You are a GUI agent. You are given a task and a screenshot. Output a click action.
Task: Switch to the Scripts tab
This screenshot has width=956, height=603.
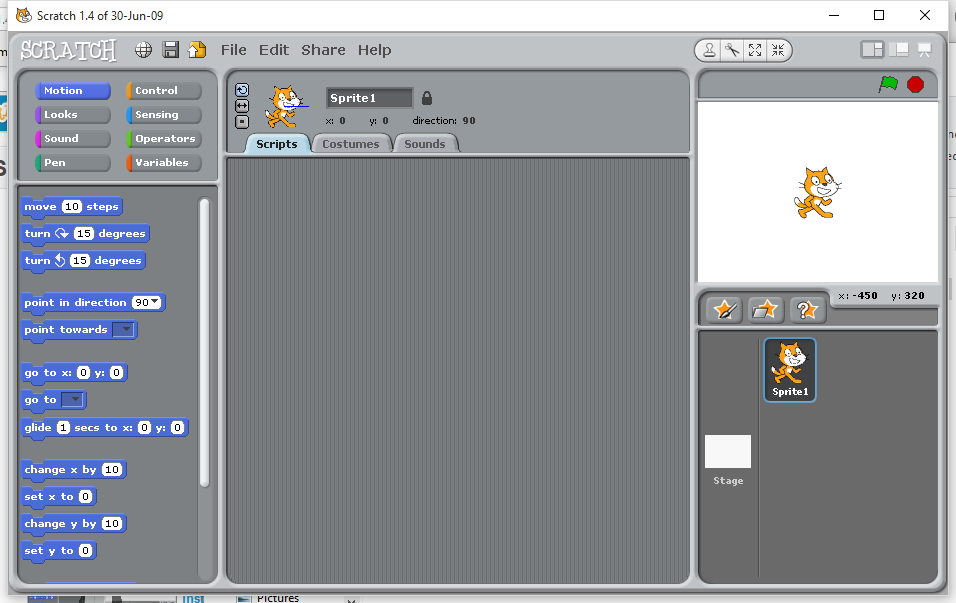(277, 144)
